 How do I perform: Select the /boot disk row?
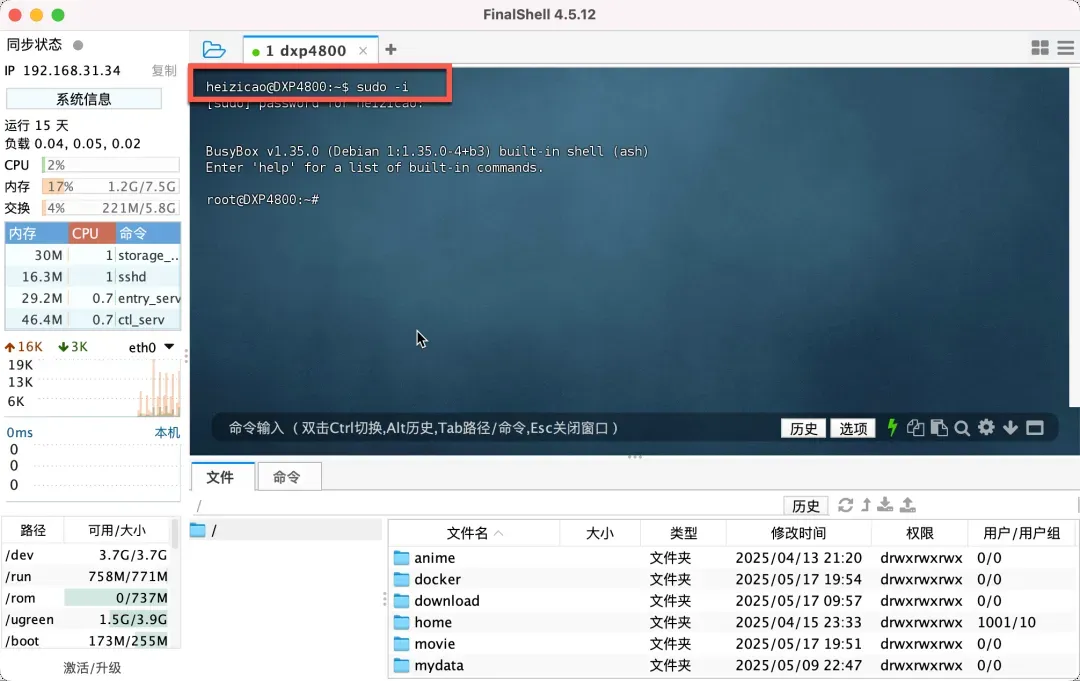click(x=87, y=641)
